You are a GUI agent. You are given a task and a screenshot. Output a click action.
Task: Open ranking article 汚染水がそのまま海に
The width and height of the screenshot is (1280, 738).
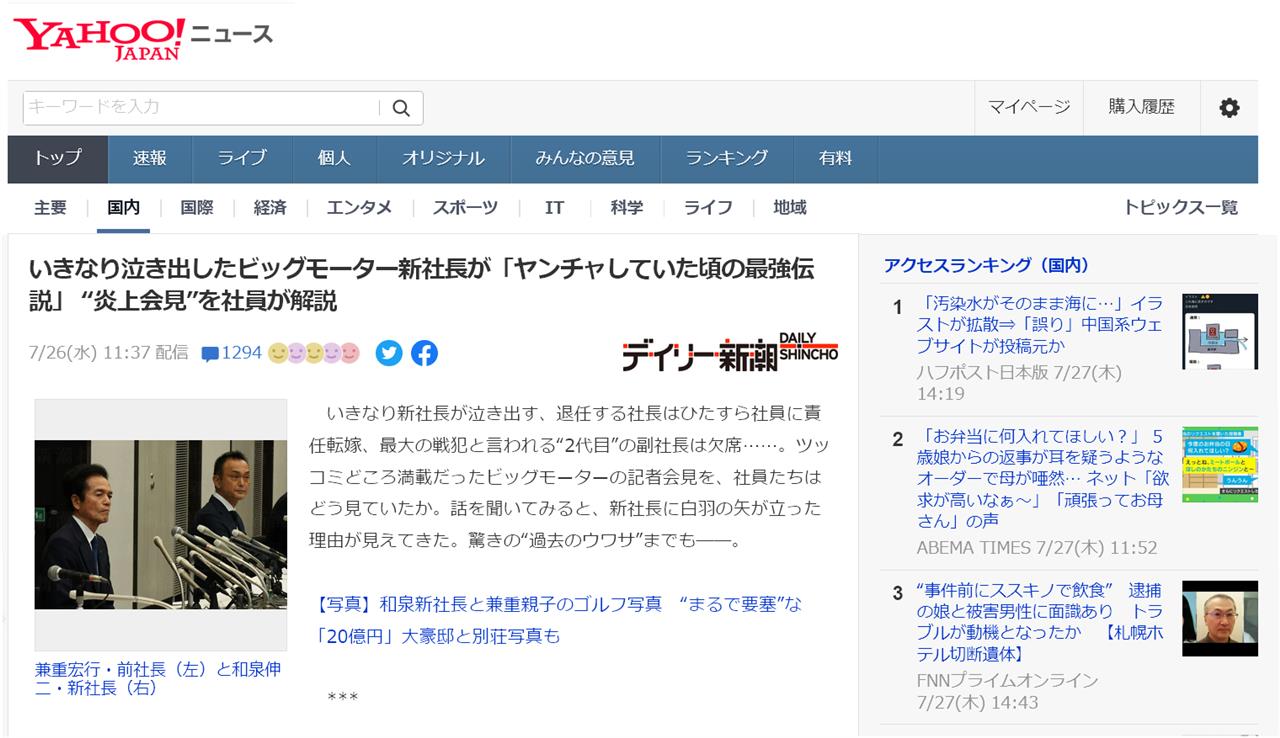1040,324
